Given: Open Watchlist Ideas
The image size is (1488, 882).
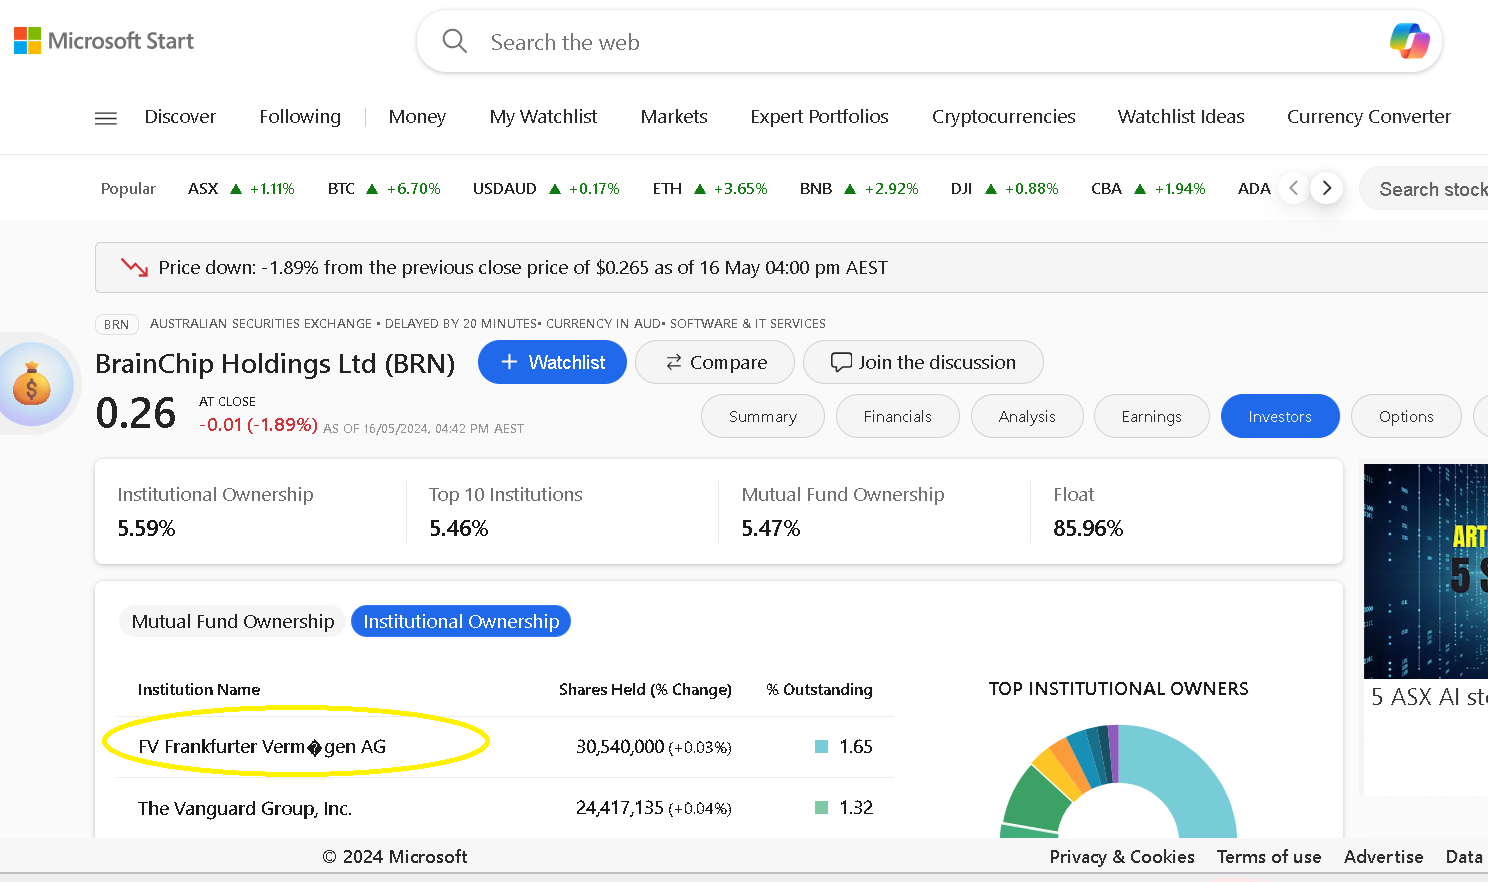Looking at the screenshot, I should 1181,117.
